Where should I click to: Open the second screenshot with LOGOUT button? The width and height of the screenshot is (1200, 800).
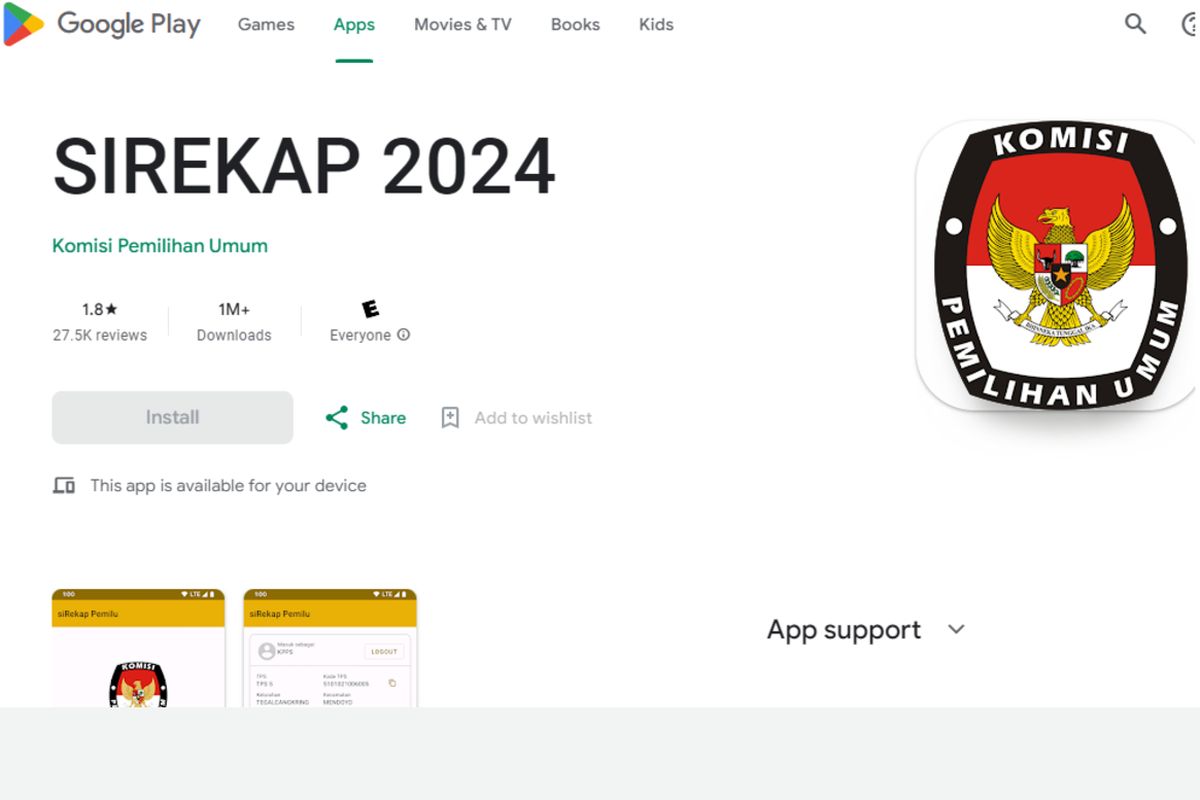(330, 648)
